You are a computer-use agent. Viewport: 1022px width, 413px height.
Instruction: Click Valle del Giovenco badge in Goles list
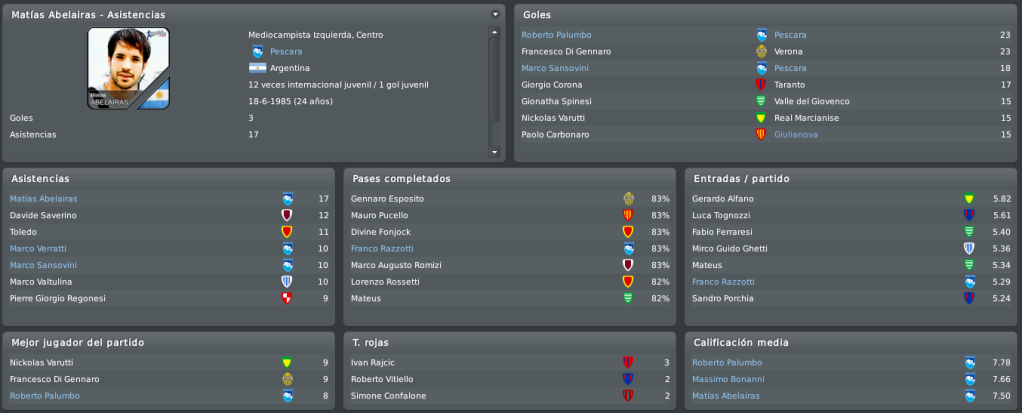[x=761, y=101]
